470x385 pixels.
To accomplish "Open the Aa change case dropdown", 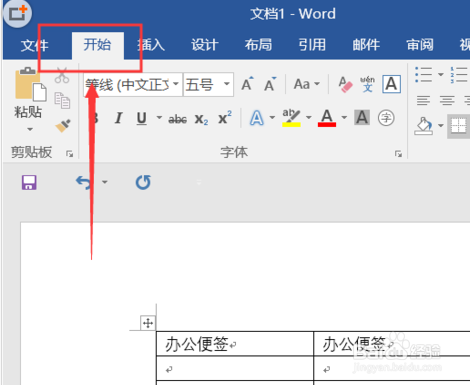I will 306,84.
